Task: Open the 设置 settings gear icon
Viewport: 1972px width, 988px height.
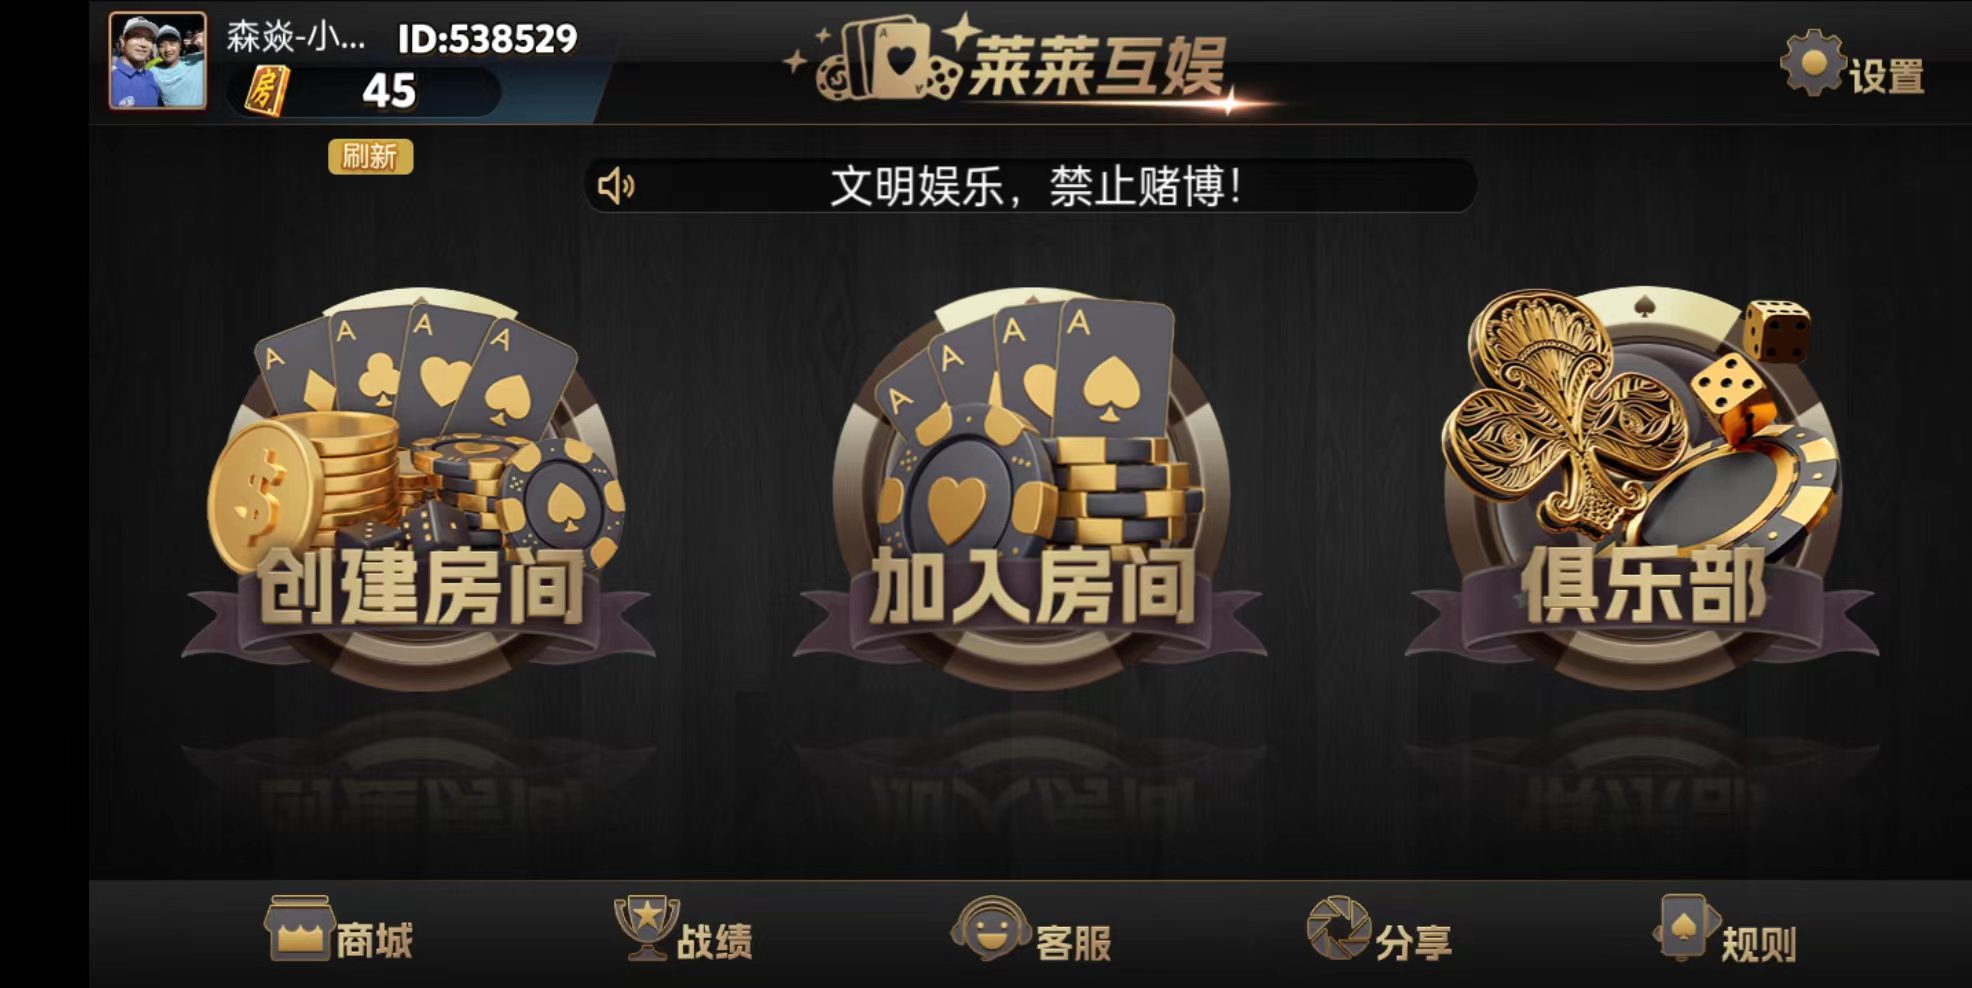Action: 1812,64
